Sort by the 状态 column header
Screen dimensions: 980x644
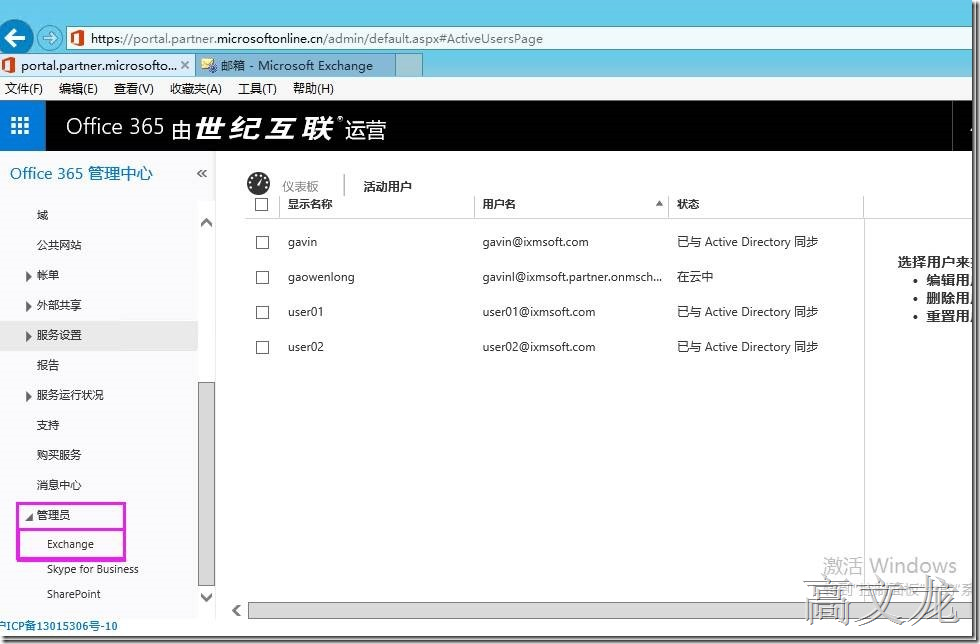[688, 204]
